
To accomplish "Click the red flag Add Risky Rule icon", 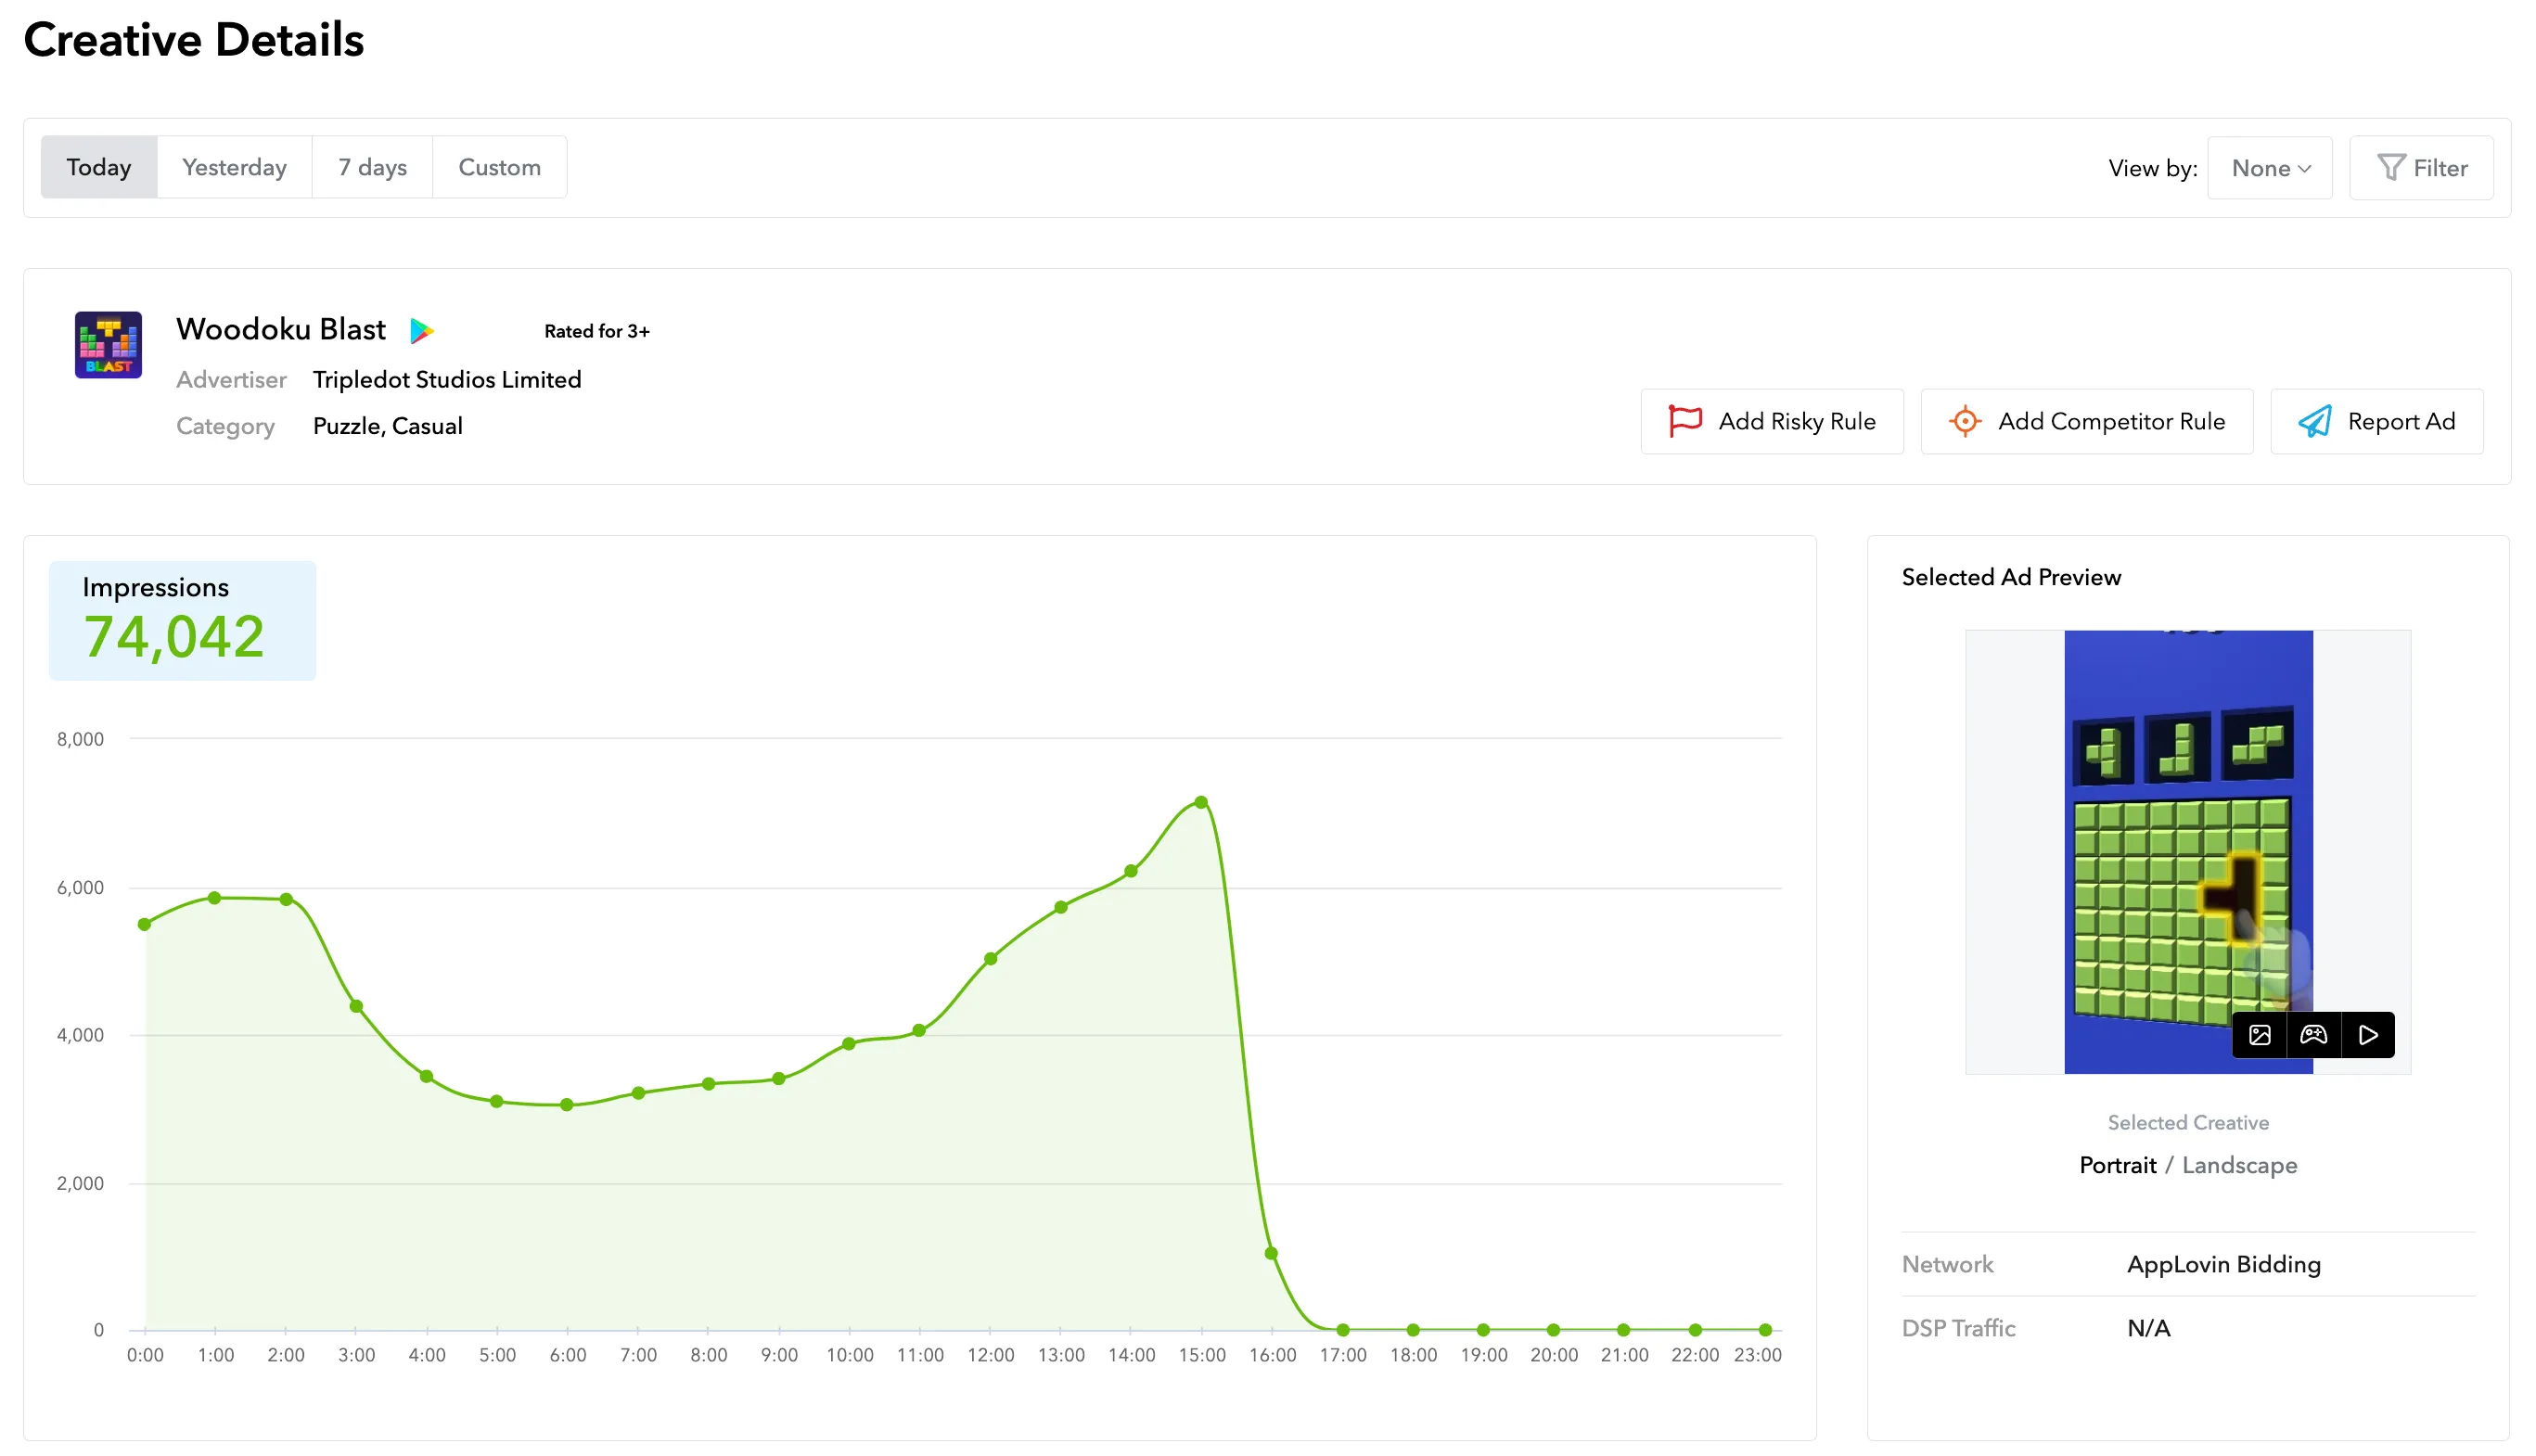I will [x=1685, y=421].
